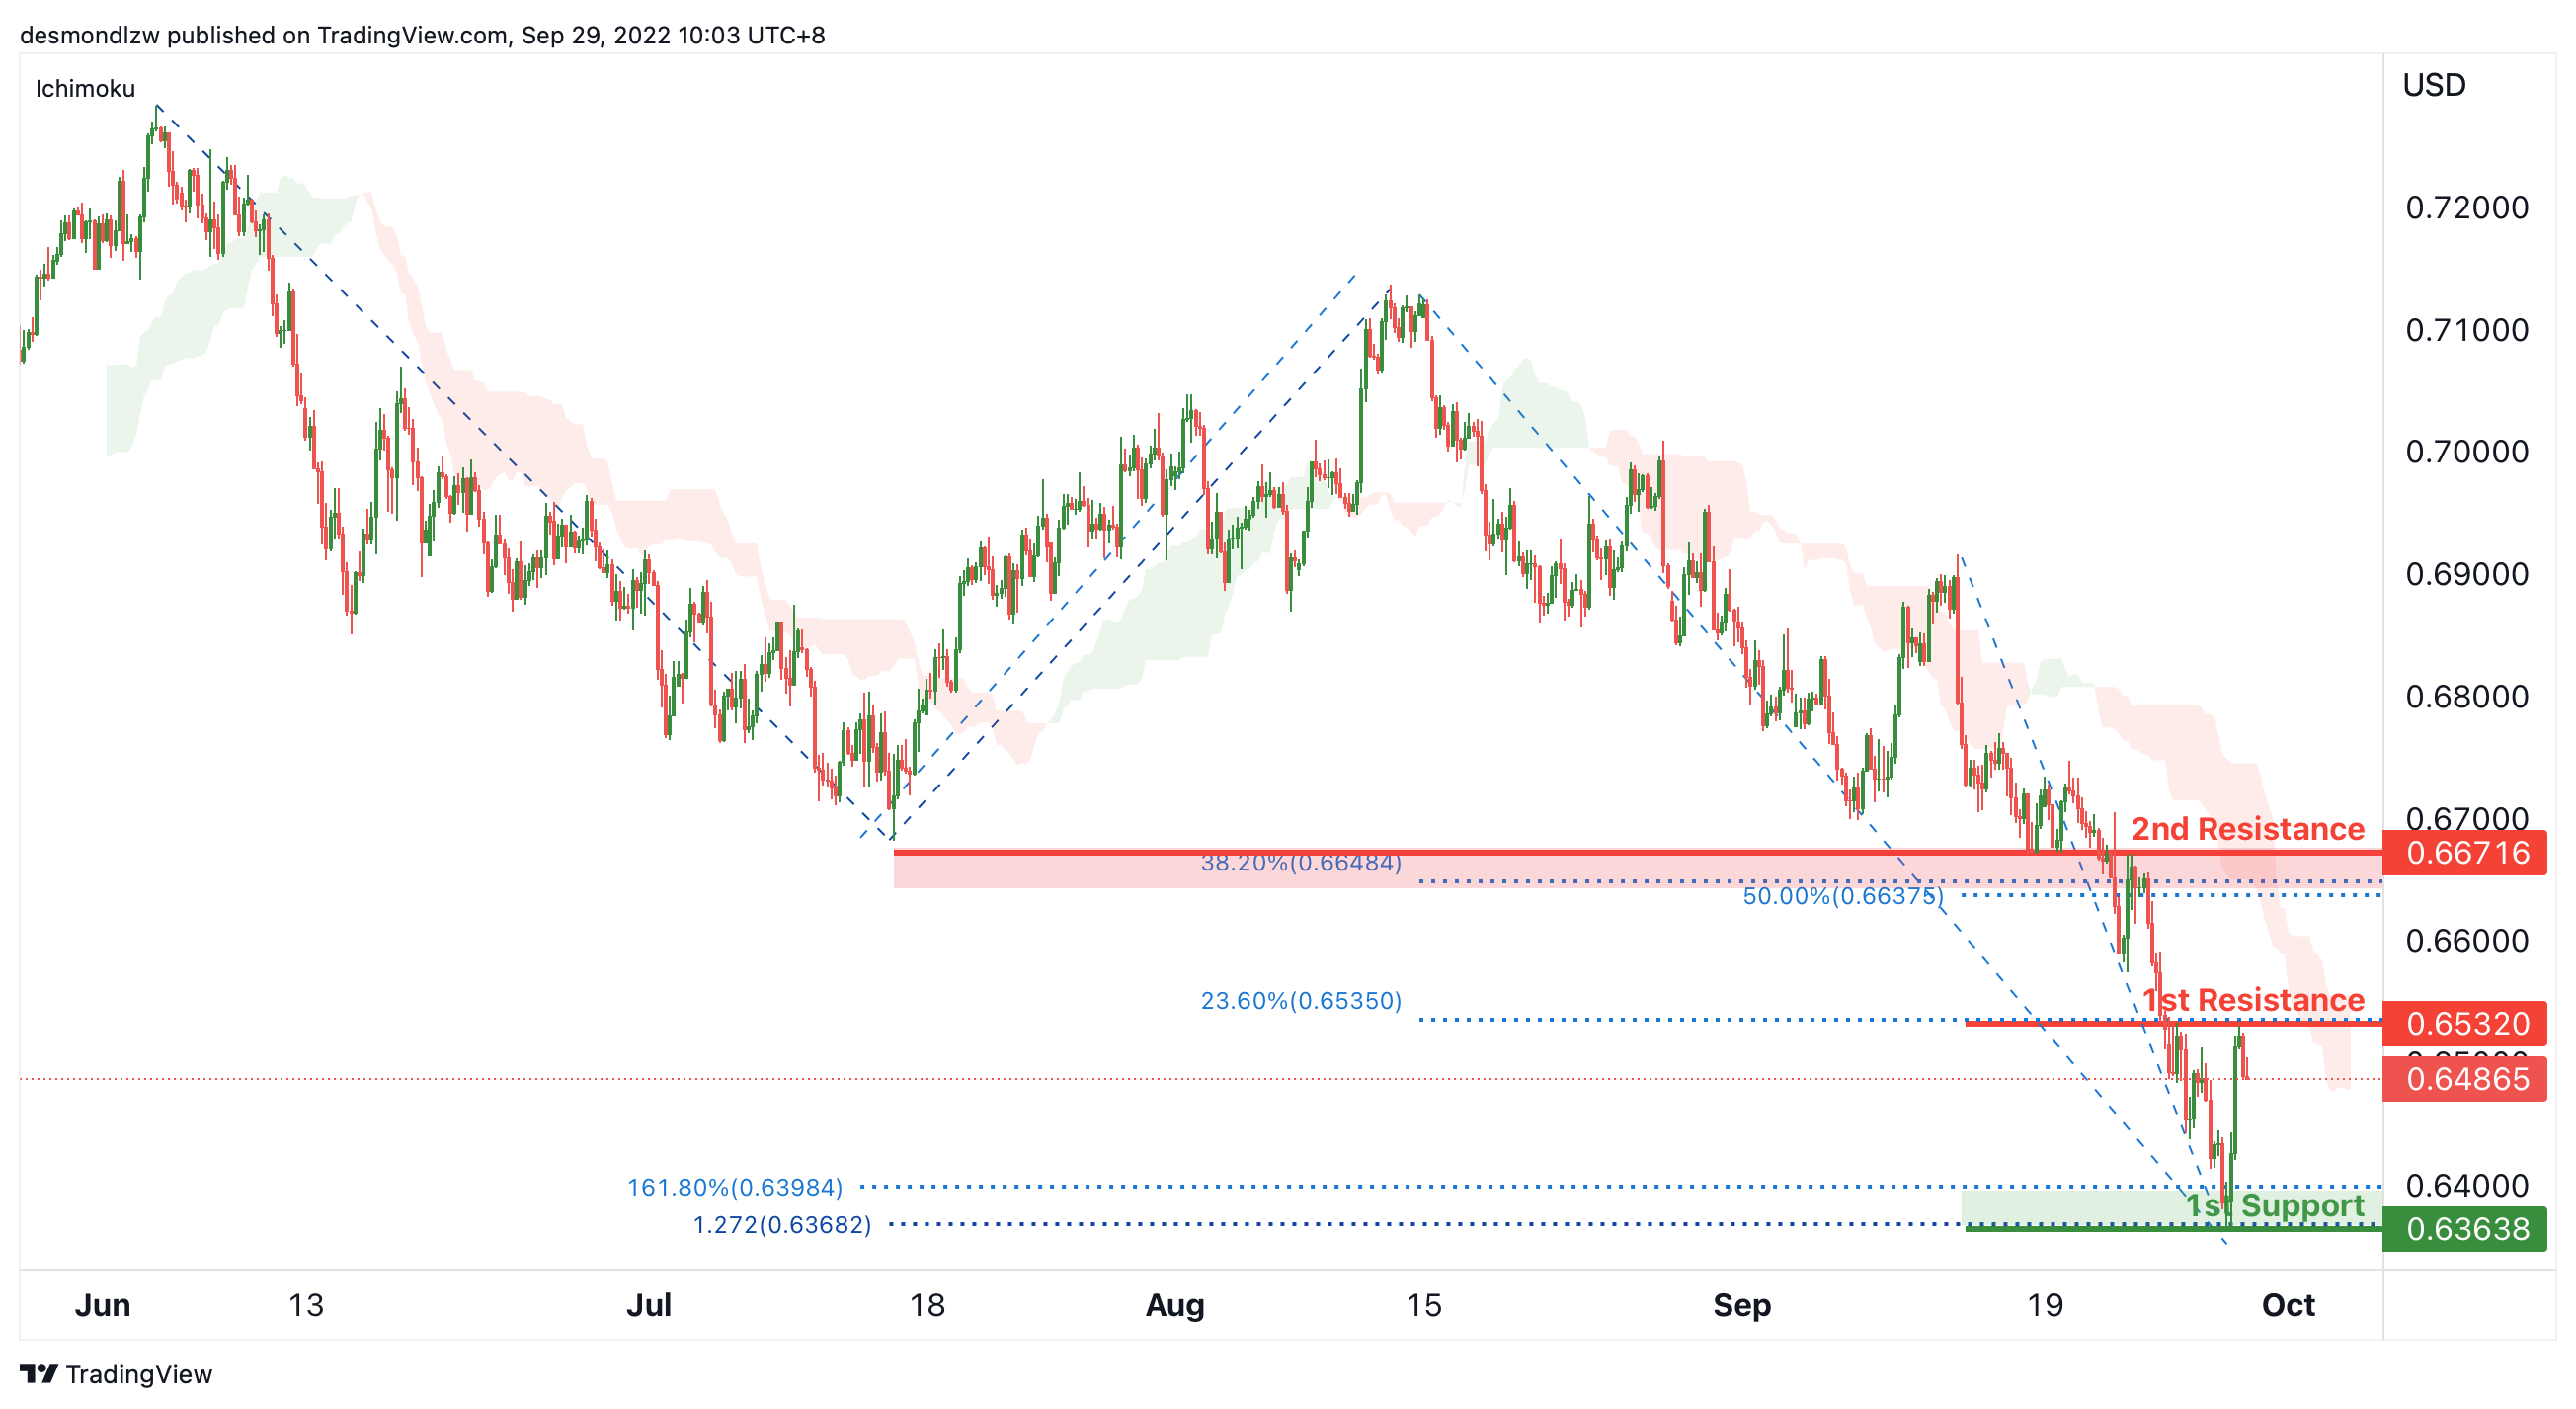The width and height of the screenshot is (2576, 1409).
Task: Click the USD currency label
Action: (2433, 85)
